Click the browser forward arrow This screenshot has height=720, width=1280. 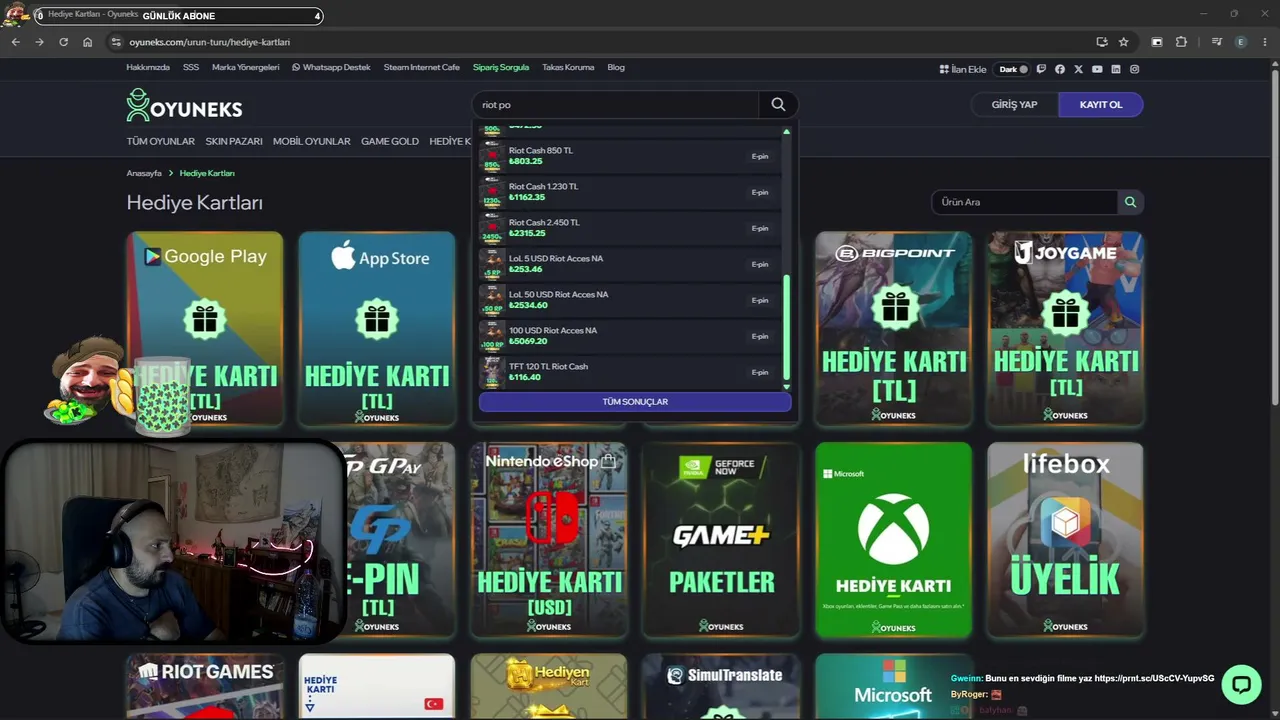[39, 42]
